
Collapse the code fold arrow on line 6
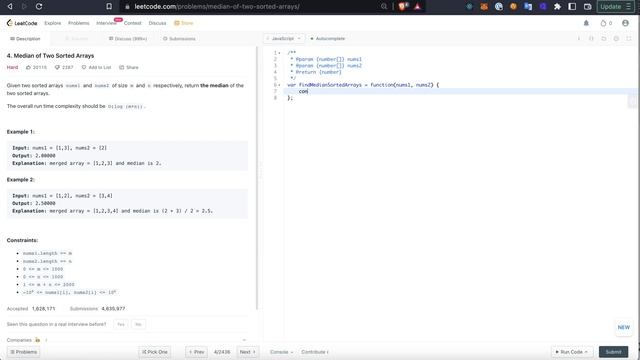(280, 85)
